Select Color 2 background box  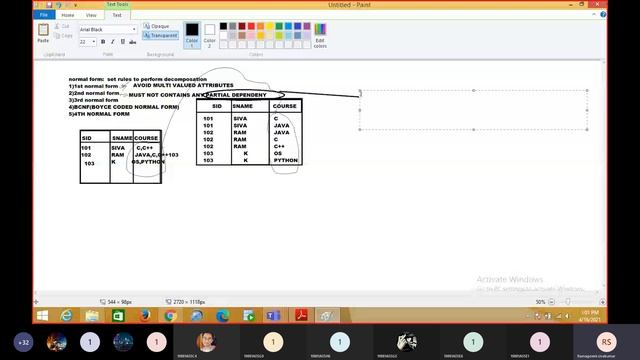[x=209, y=36]
